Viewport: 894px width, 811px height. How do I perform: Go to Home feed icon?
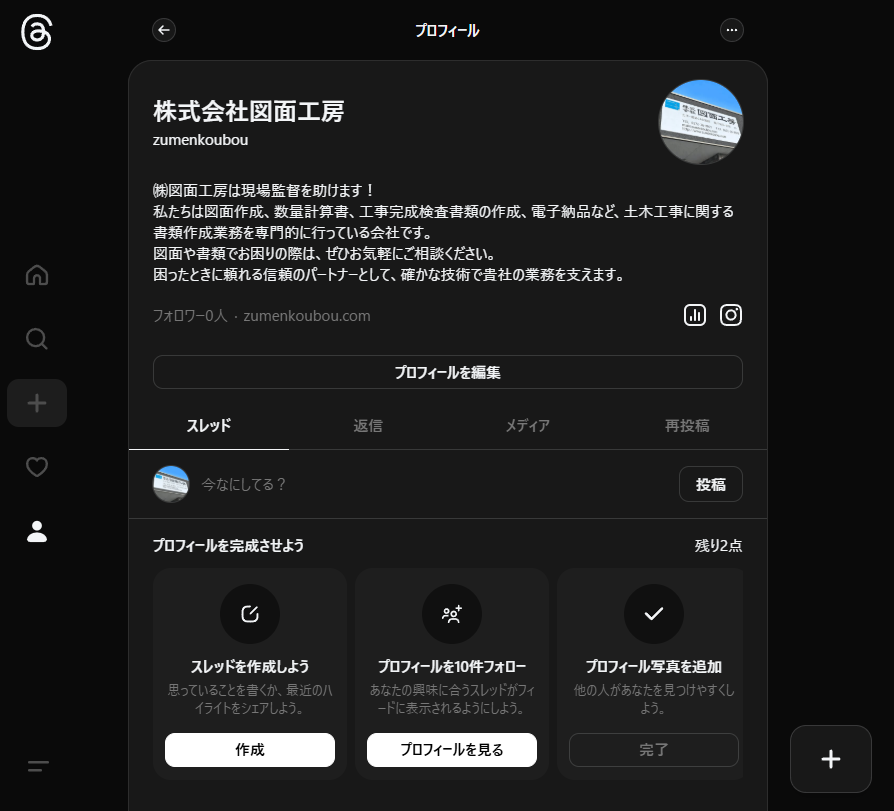37,275
